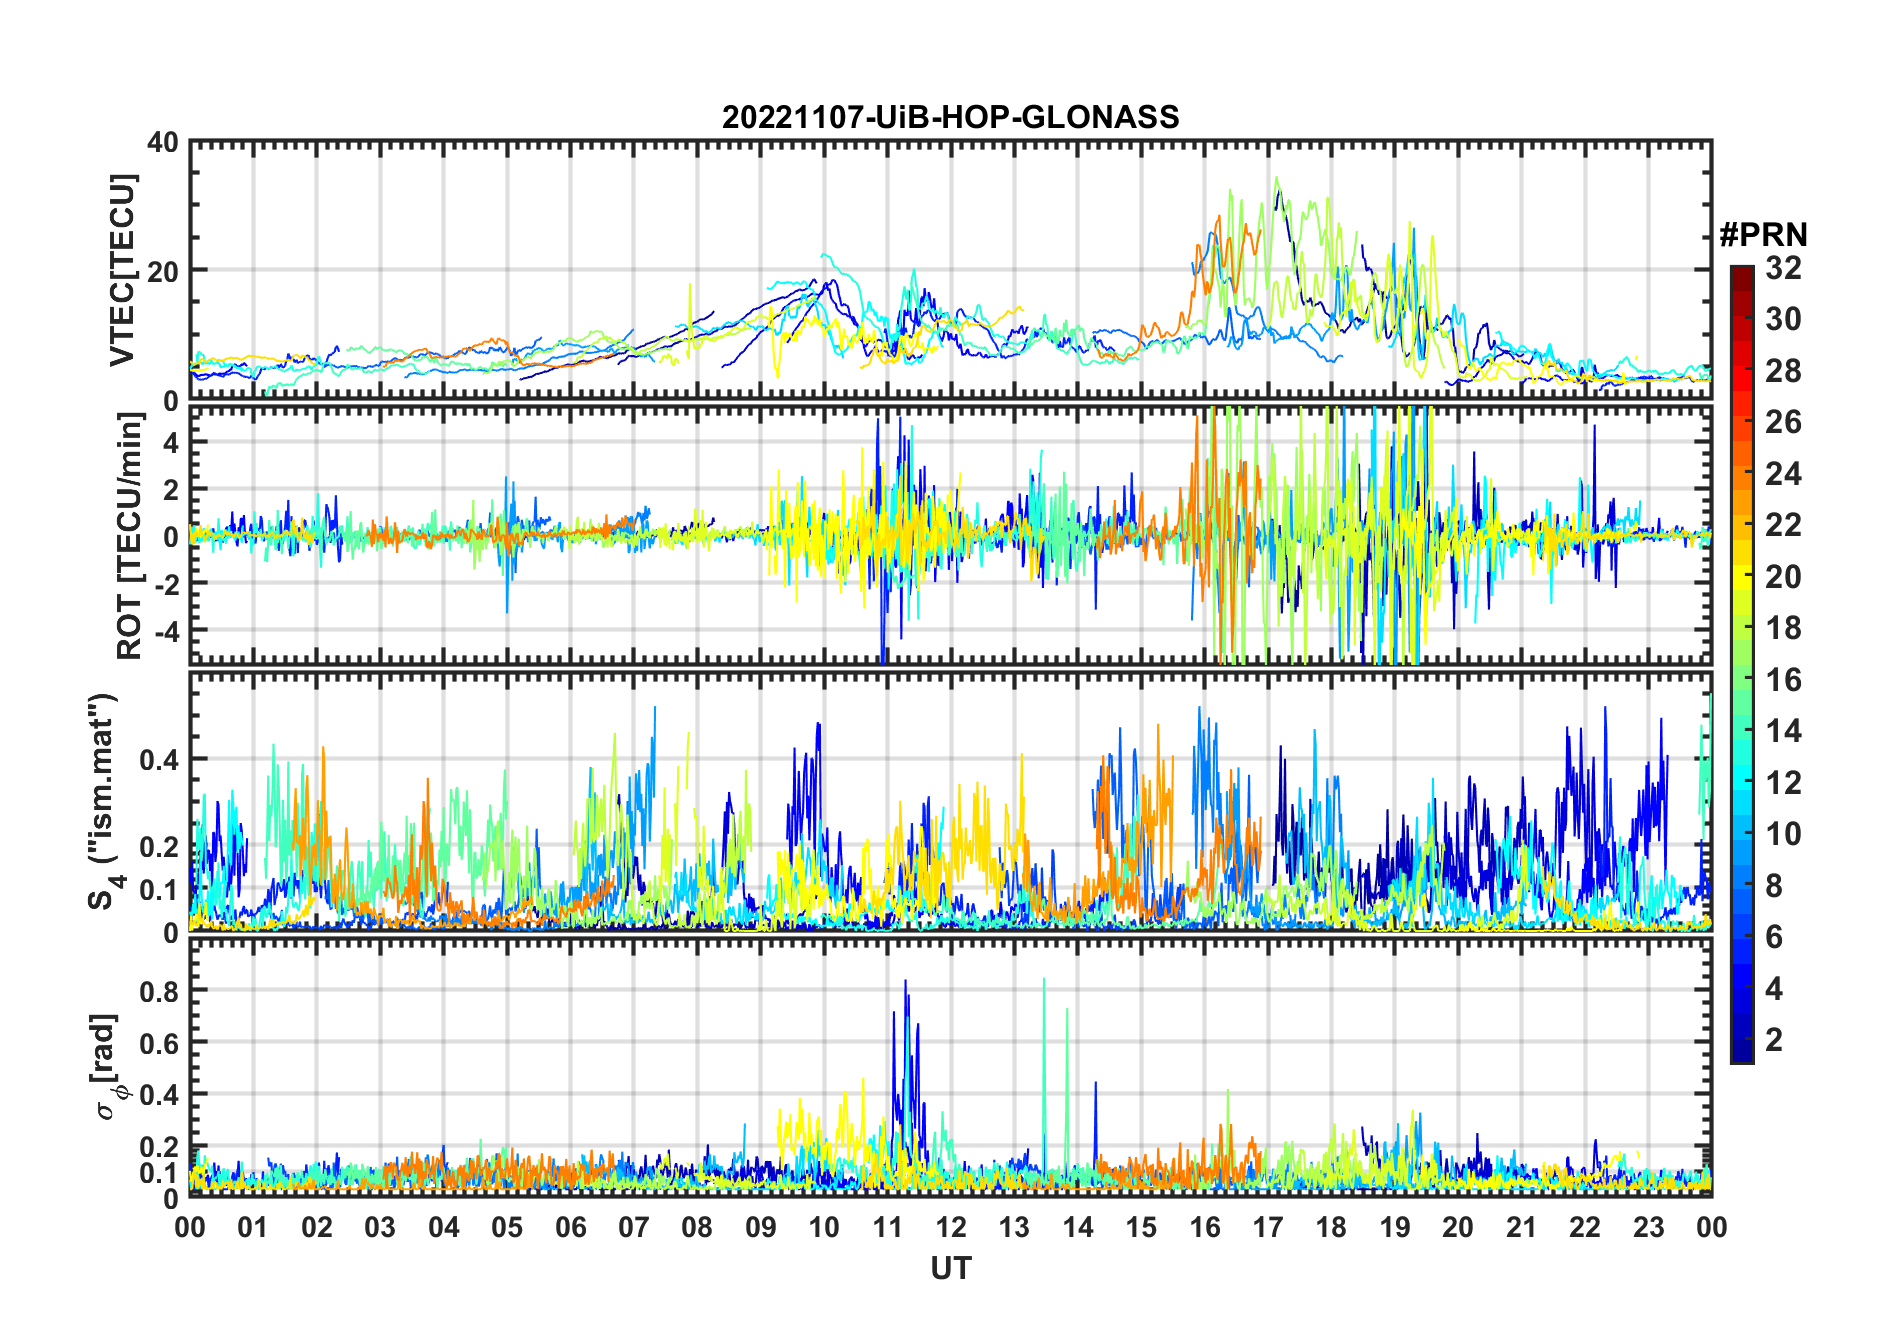Click colorbar tick label 14
This screenshot has height=1330, width=1902.
point(1783,730)
